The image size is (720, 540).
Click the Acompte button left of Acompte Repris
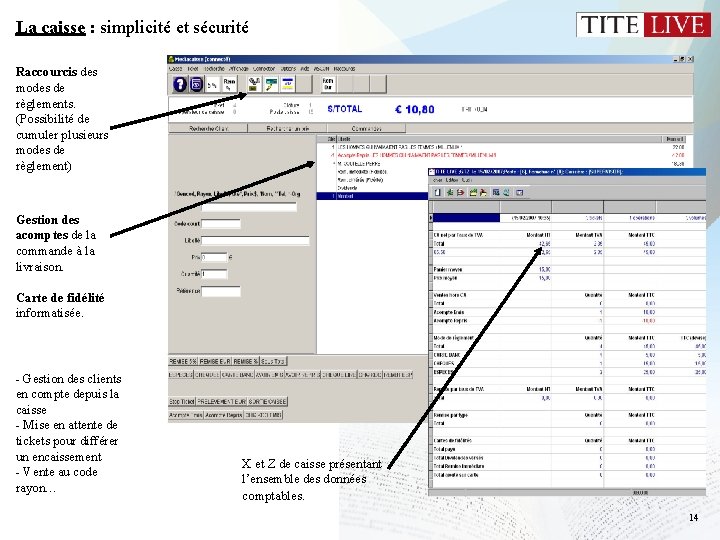point(186,415)
